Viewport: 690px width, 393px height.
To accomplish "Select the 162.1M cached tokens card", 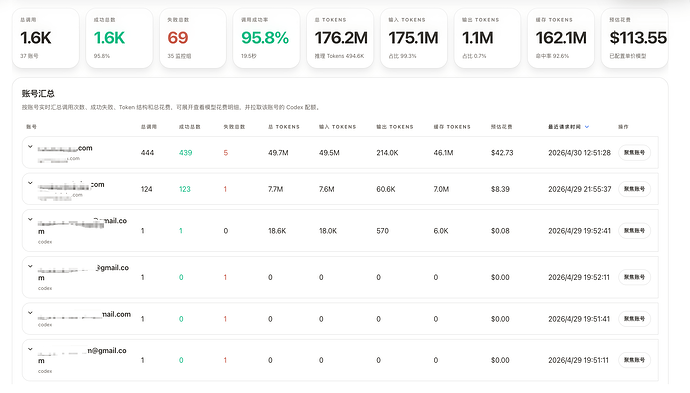I will coord(561,38).
